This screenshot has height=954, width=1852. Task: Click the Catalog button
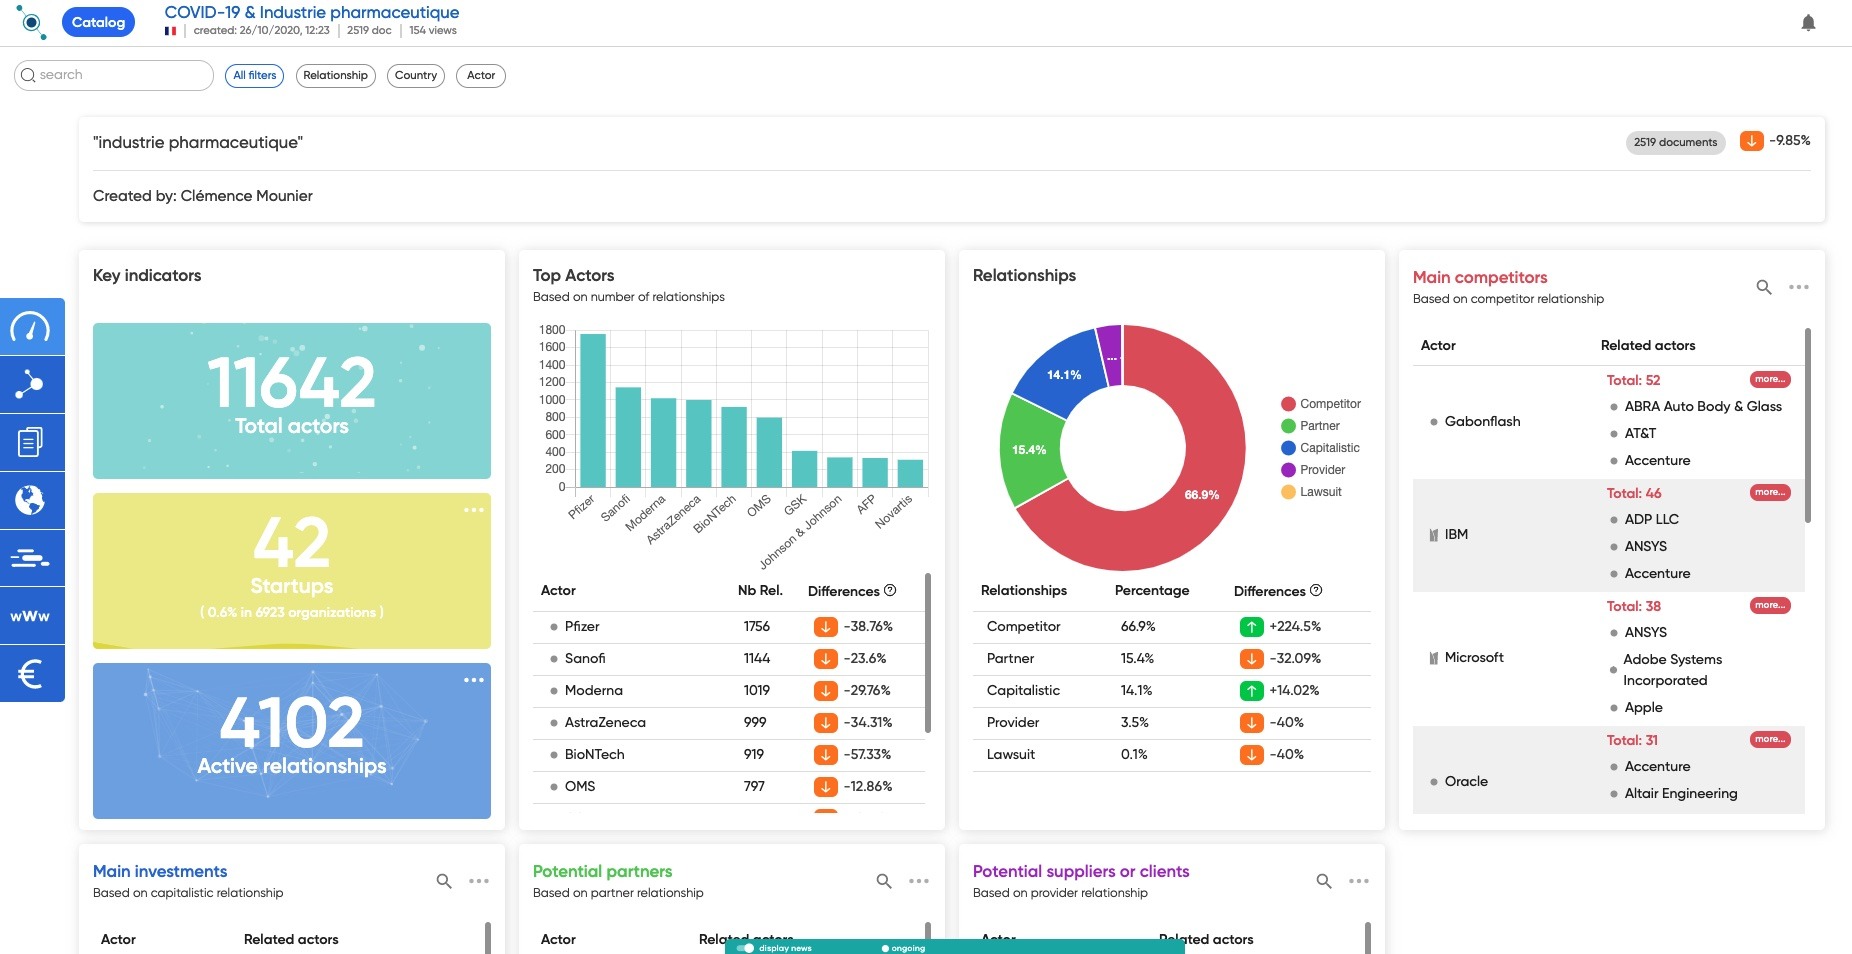click(98, 22)
